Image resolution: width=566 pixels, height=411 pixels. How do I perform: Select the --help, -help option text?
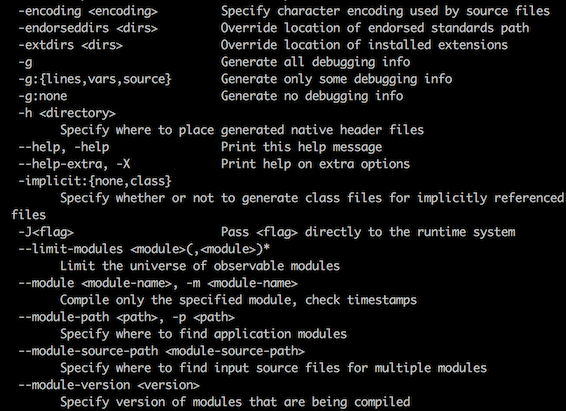[x=64, y=147]
